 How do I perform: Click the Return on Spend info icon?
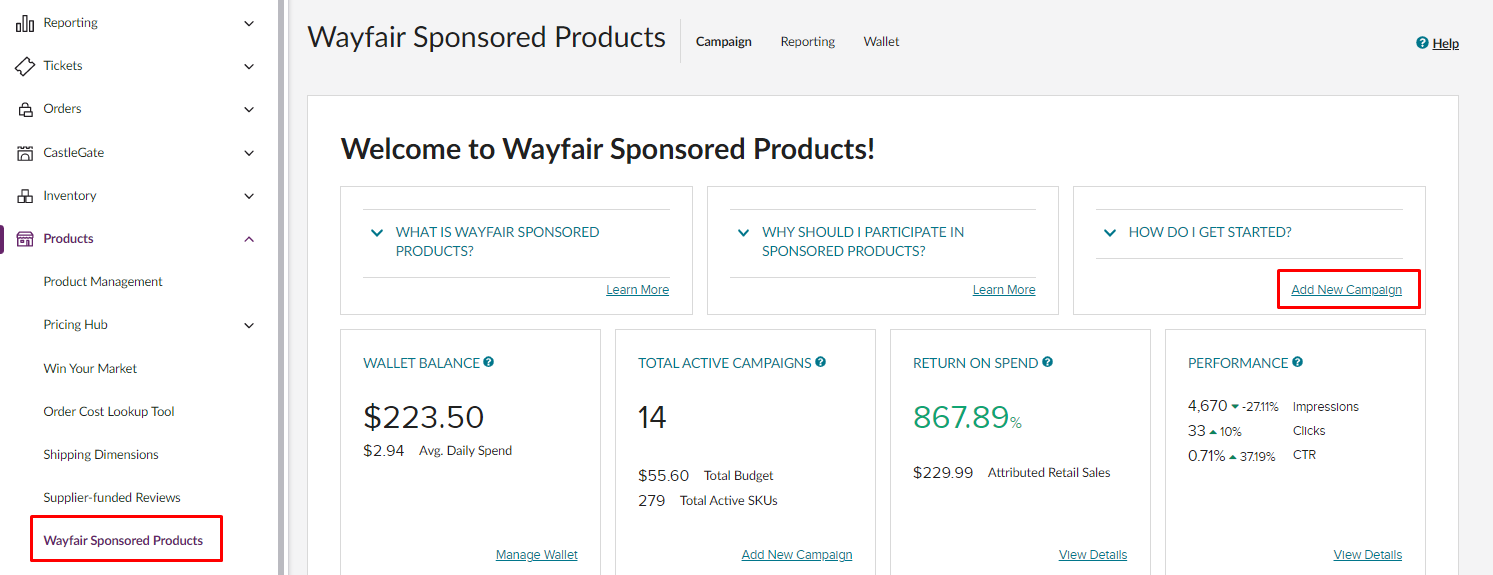1047,362
